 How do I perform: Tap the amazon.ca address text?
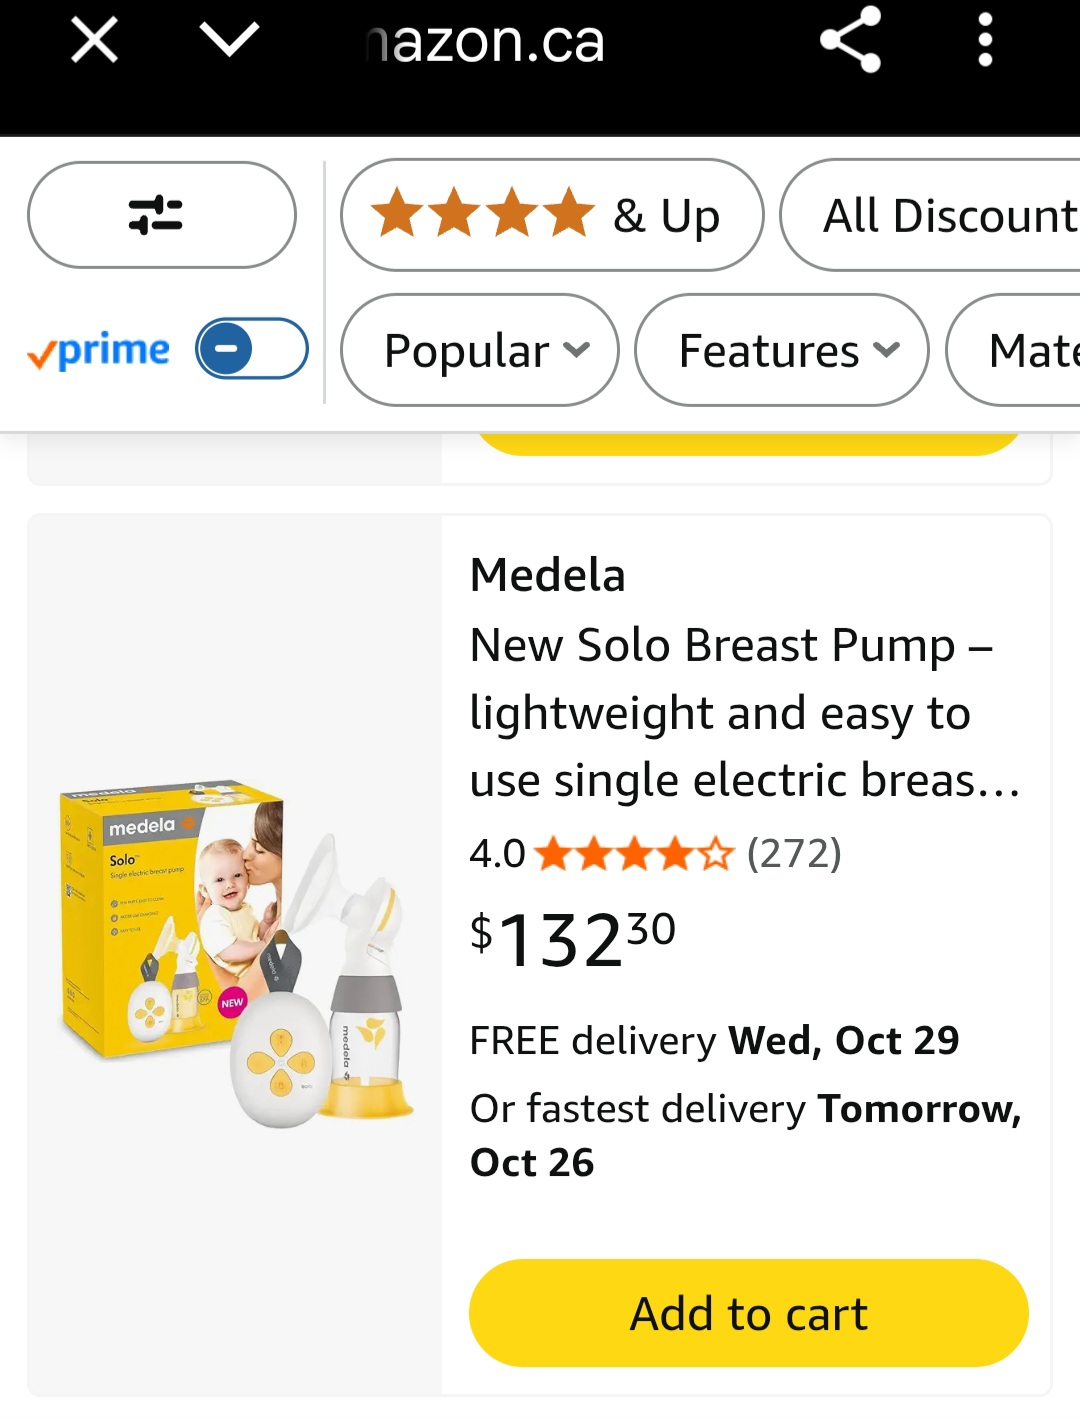tap(486, 42)
